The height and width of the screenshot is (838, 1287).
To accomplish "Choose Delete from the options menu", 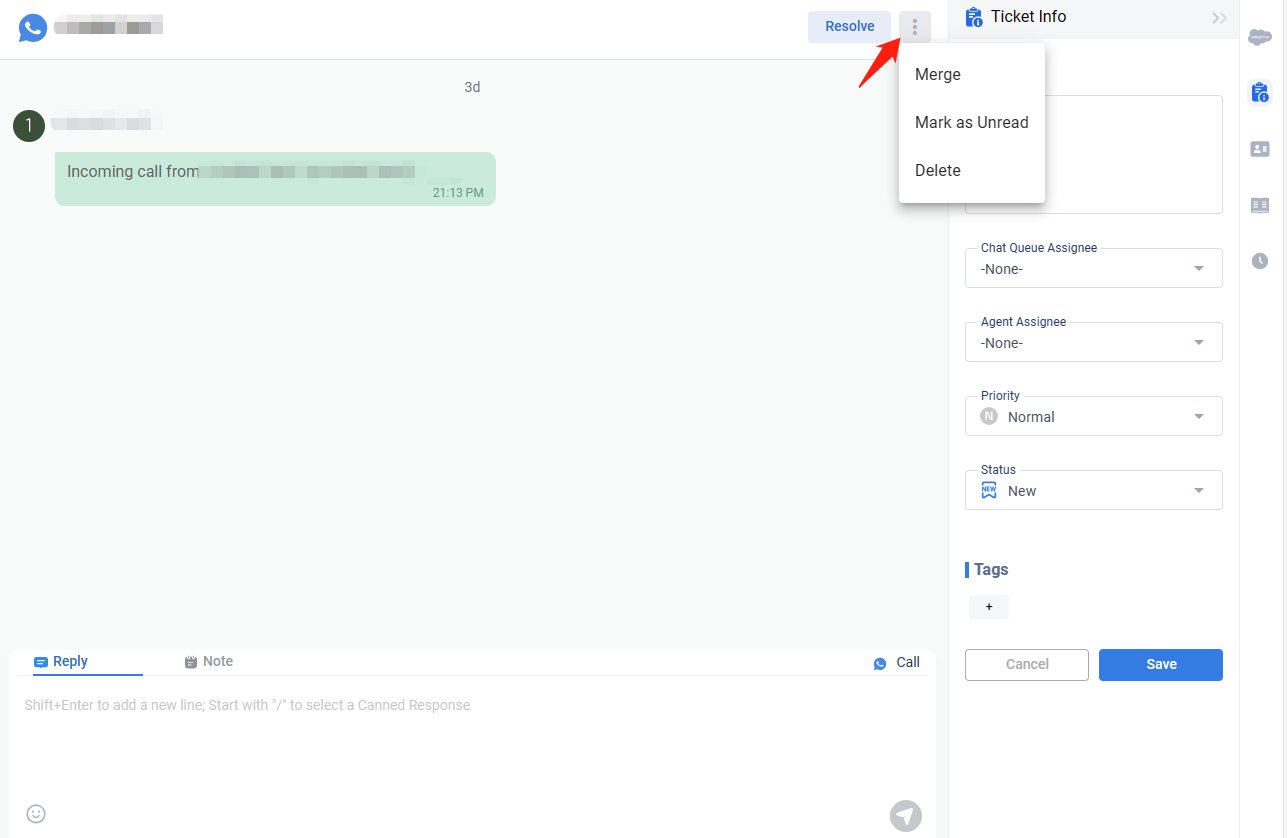I will pos(938,171).
